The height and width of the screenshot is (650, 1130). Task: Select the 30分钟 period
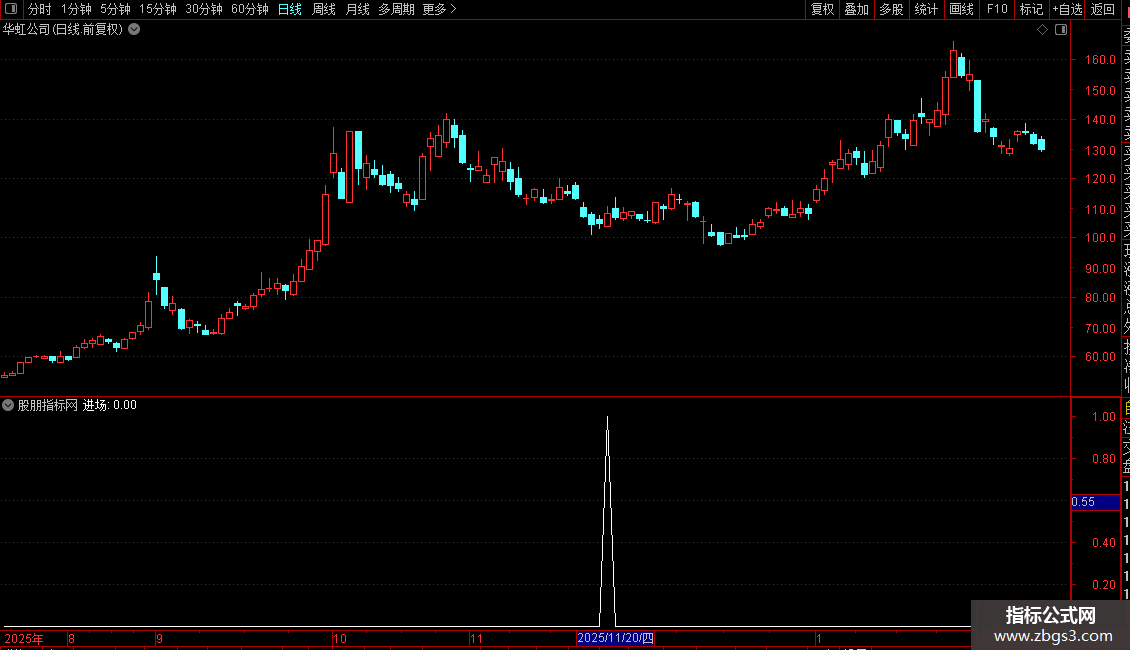204,9
